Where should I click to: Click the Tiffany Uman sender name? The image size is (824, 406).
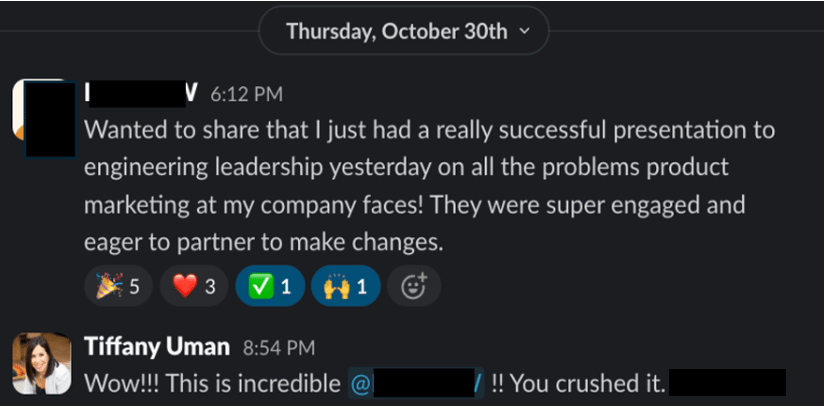tap(157, 348)
